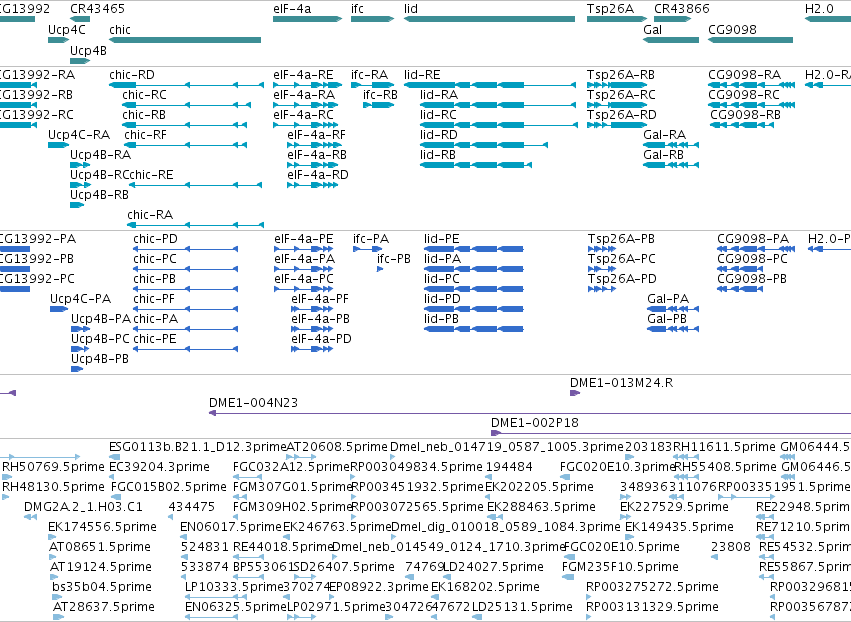Click the 'ifc-PA' protein label
The width and height of the screenshot is (851, 622).
coord(371,239)
